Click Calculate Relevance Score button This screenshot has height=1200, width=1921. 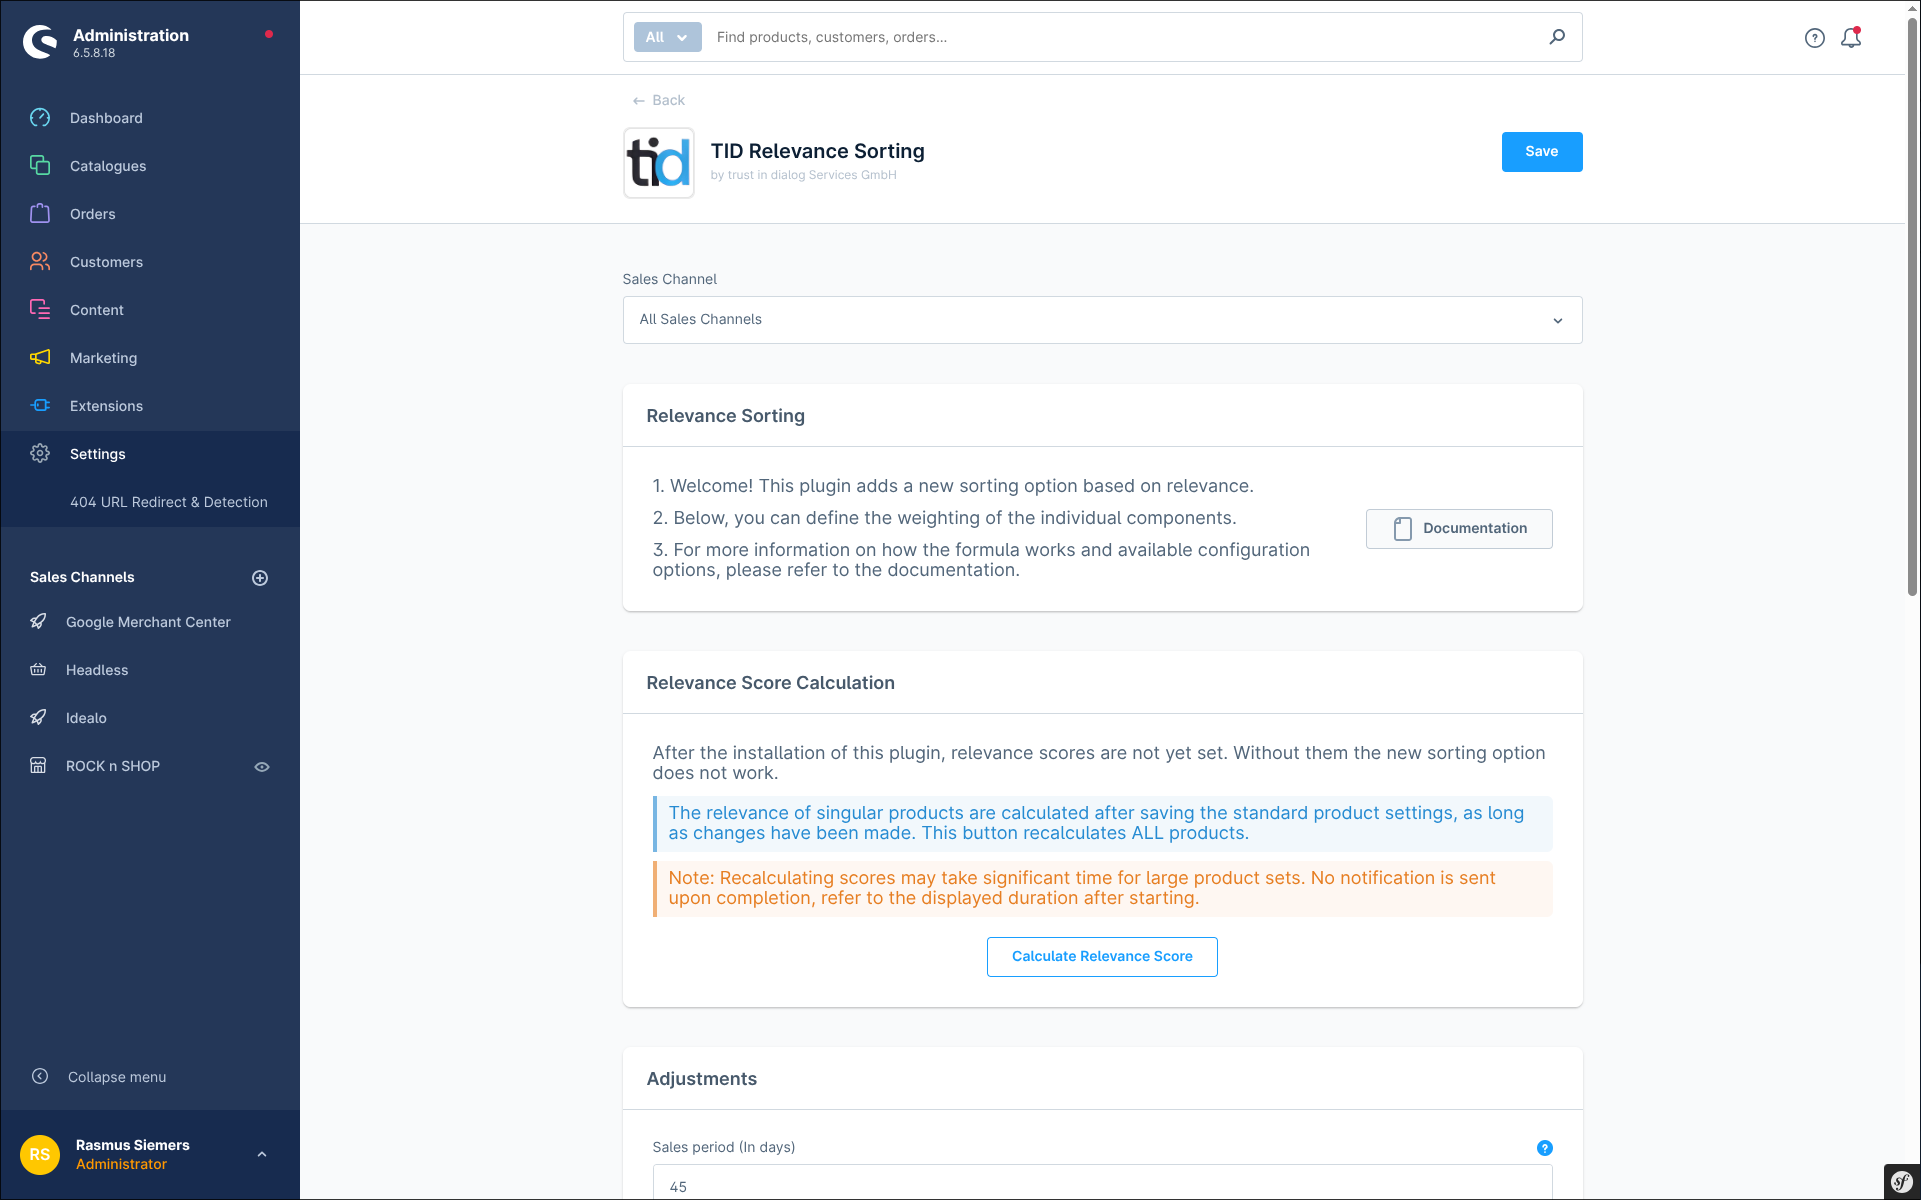click(1101, 957)
